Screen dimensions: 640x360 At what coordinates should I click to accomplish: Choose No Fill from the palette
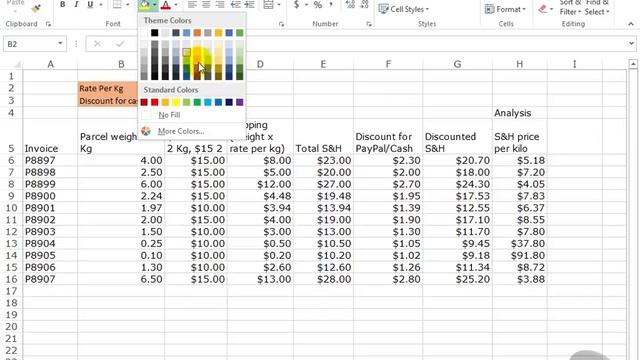tap(169, 115)
